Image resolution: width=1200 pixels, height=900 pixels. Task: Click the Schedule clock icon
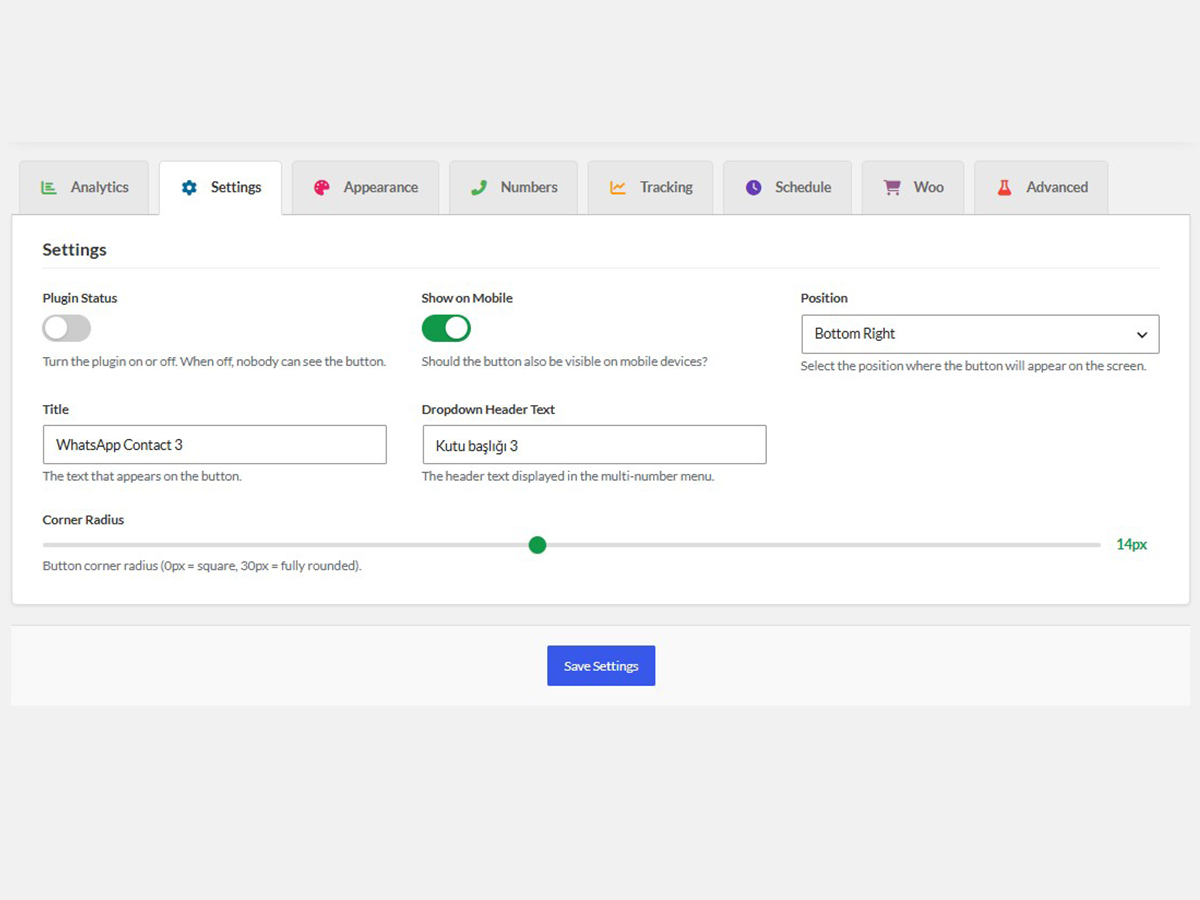coord(754,187)
